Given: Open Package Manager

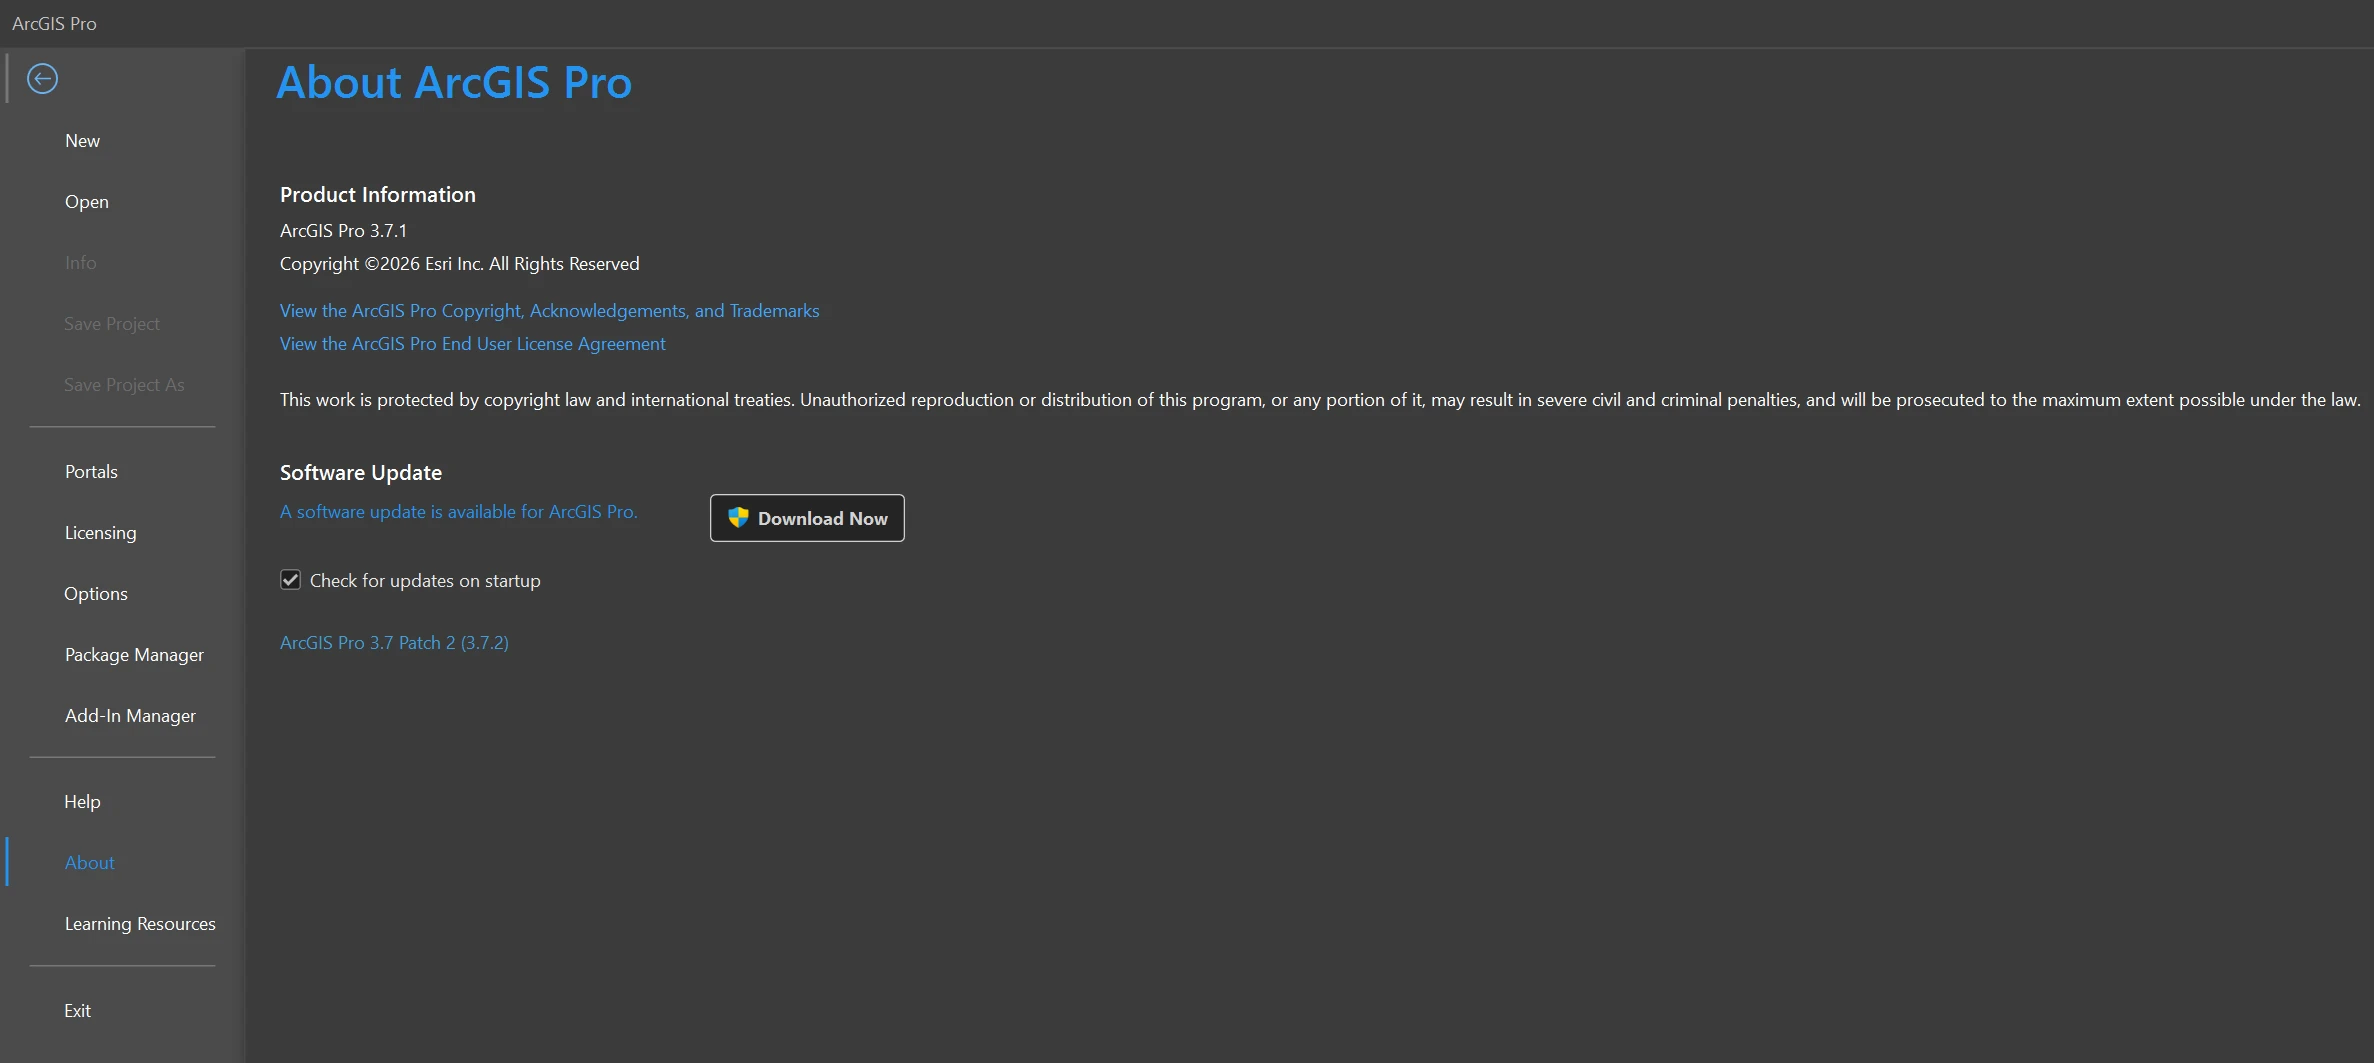Looking at the screenshot, I should pyautogui.click(x=134, y=655).
